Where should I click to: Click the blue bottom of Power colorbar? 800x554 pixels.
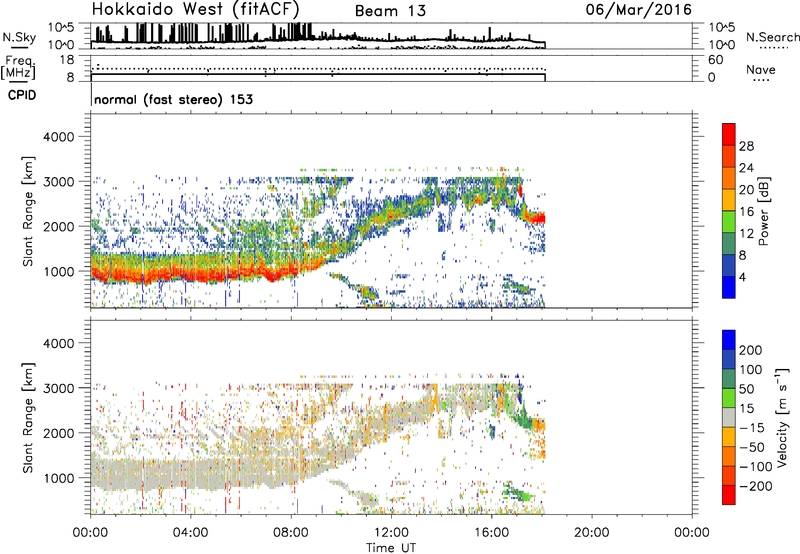[x=729, y=287]
